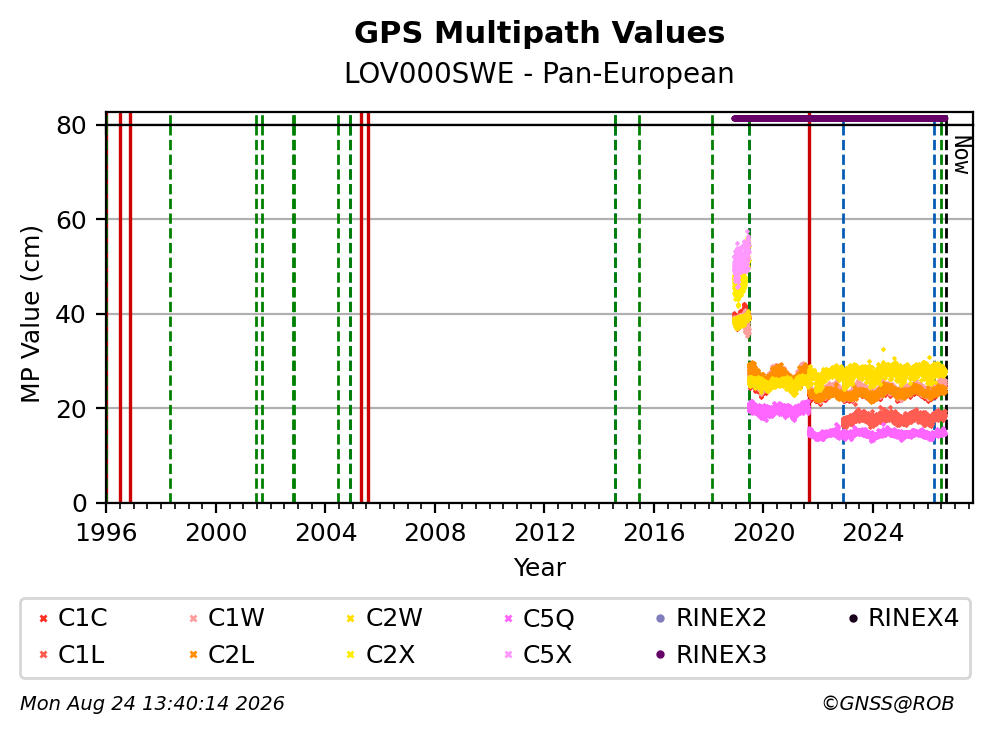This screenshot has height=734, width=992.
Task: Click the C2L orange legend marker
Action: [194, 655]
